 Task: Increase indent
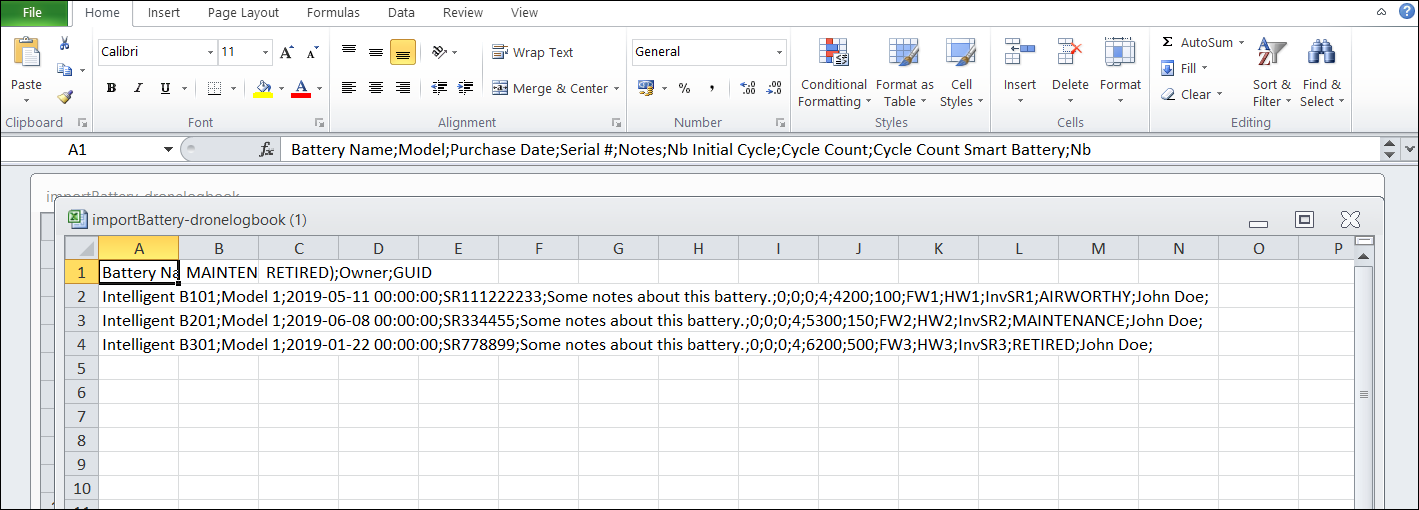click(466, 88)
